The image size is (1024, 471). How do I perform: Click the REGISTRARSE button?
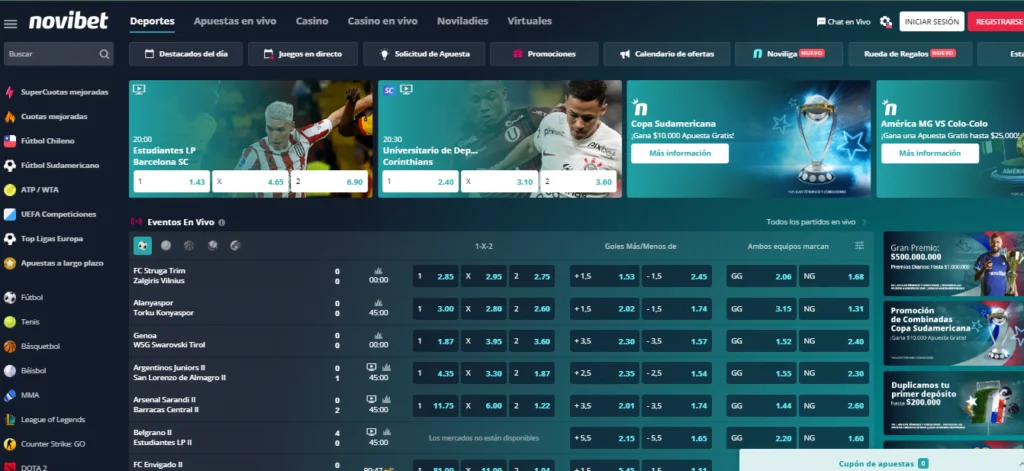pos(997,22)
